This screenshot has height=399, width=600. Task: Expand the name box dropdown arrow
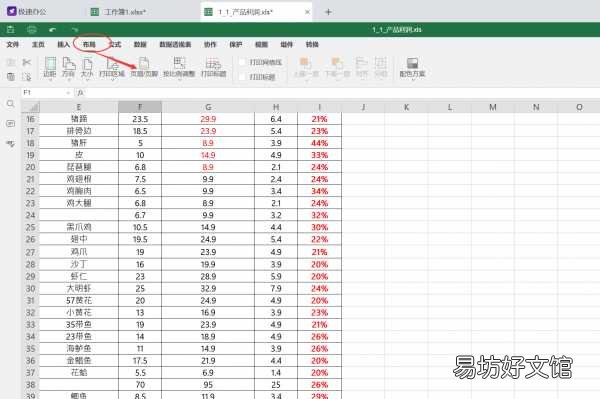tap(68, 93)
